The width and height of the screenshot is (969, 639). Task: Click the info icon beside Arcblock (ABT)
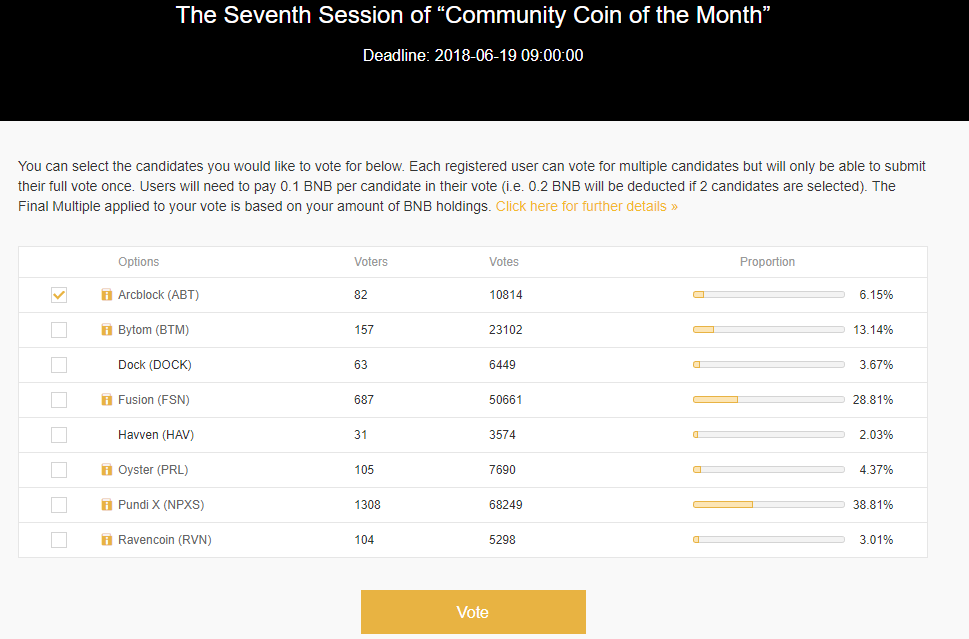(x=107, y=295)
